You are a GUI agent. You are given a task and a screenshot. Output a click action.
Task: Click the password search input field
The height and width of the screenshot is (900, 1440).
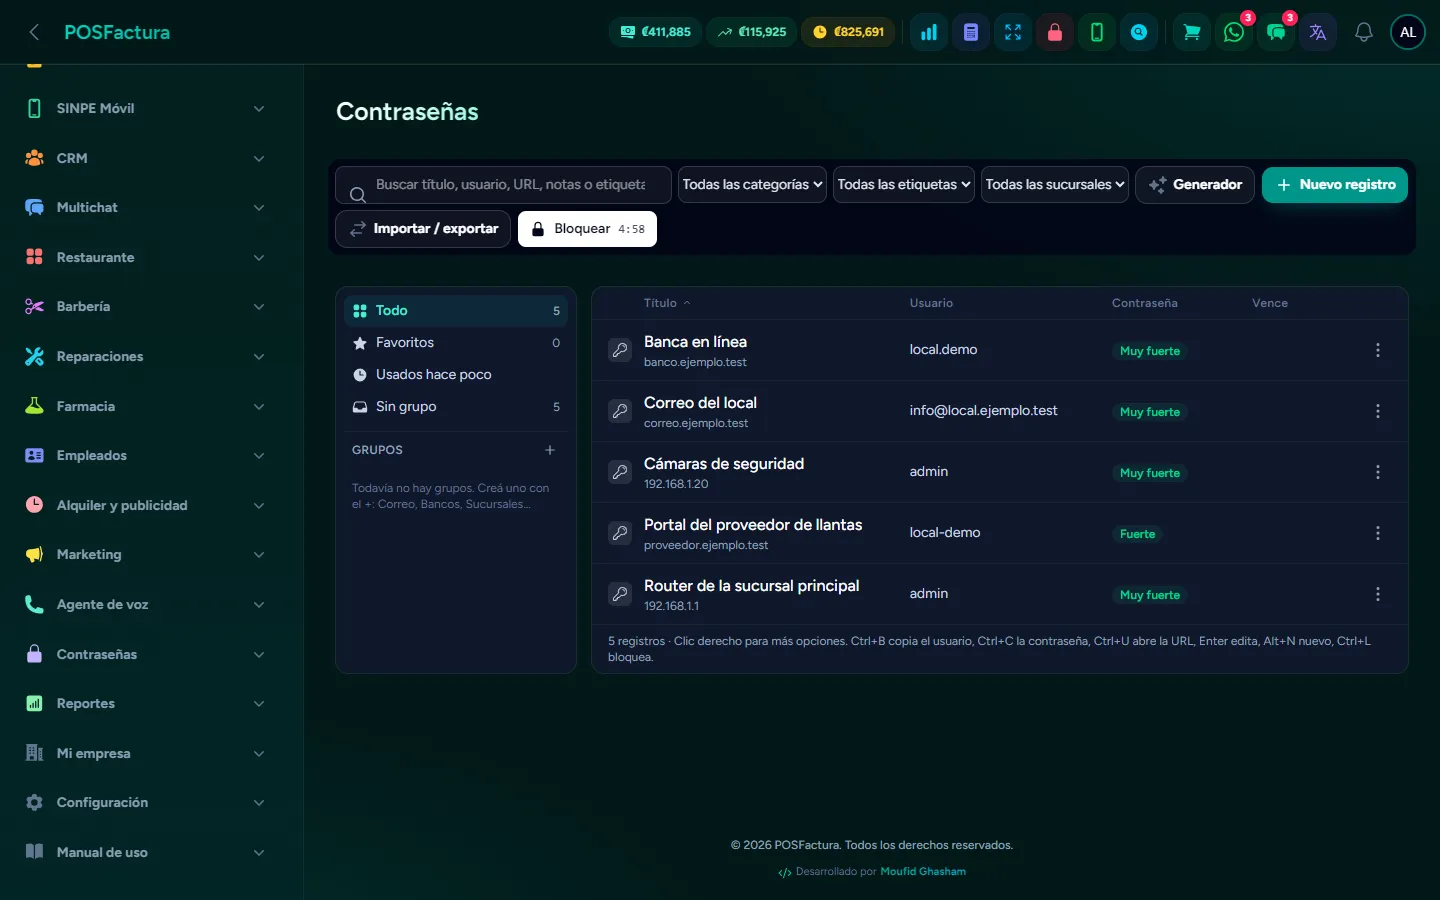point(503,184)
